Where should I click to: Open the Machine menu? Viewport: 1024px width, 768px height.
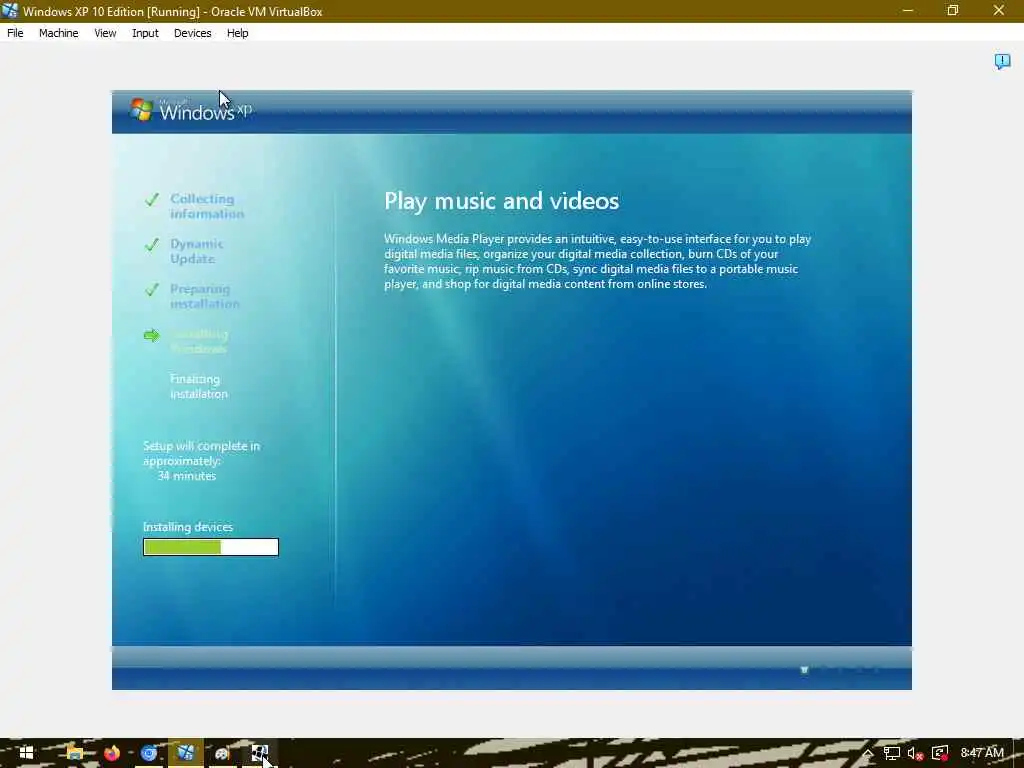coord(58,33)
